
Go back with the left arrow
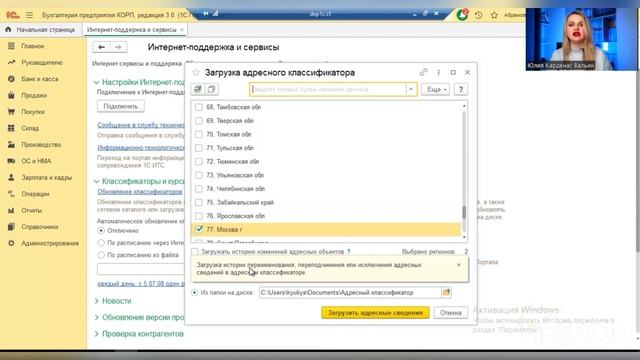[x=101, y=47]
